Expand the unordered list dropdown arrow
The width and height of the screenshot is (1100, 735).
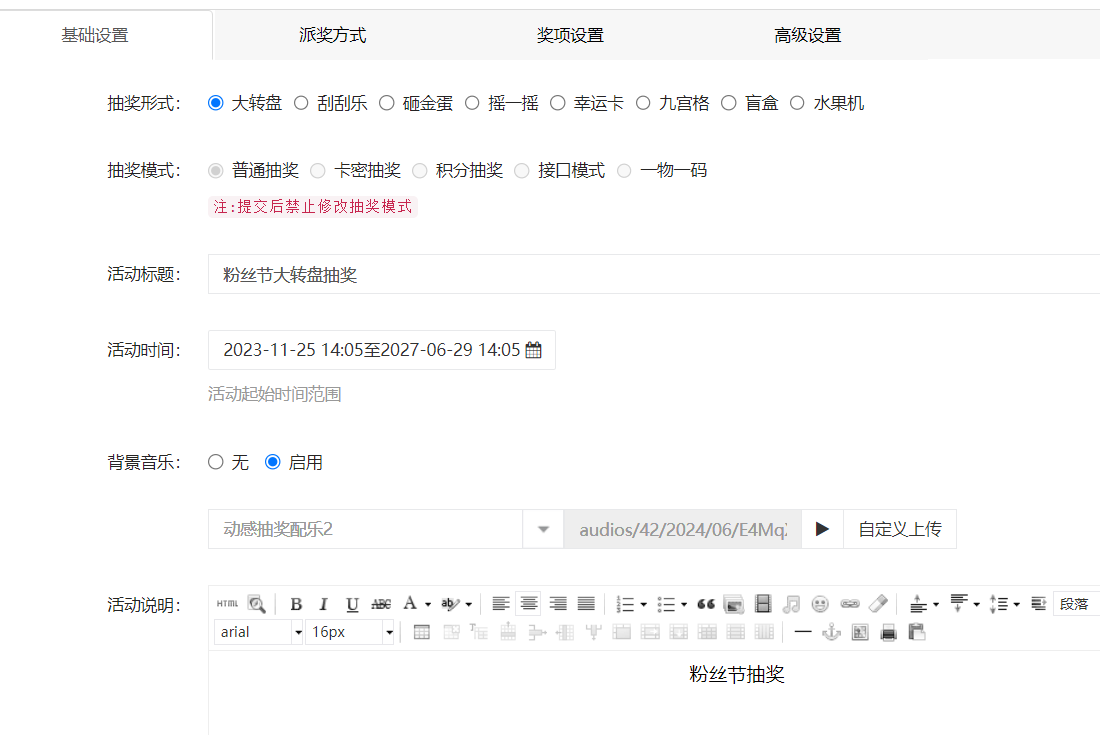coord(684,605)
